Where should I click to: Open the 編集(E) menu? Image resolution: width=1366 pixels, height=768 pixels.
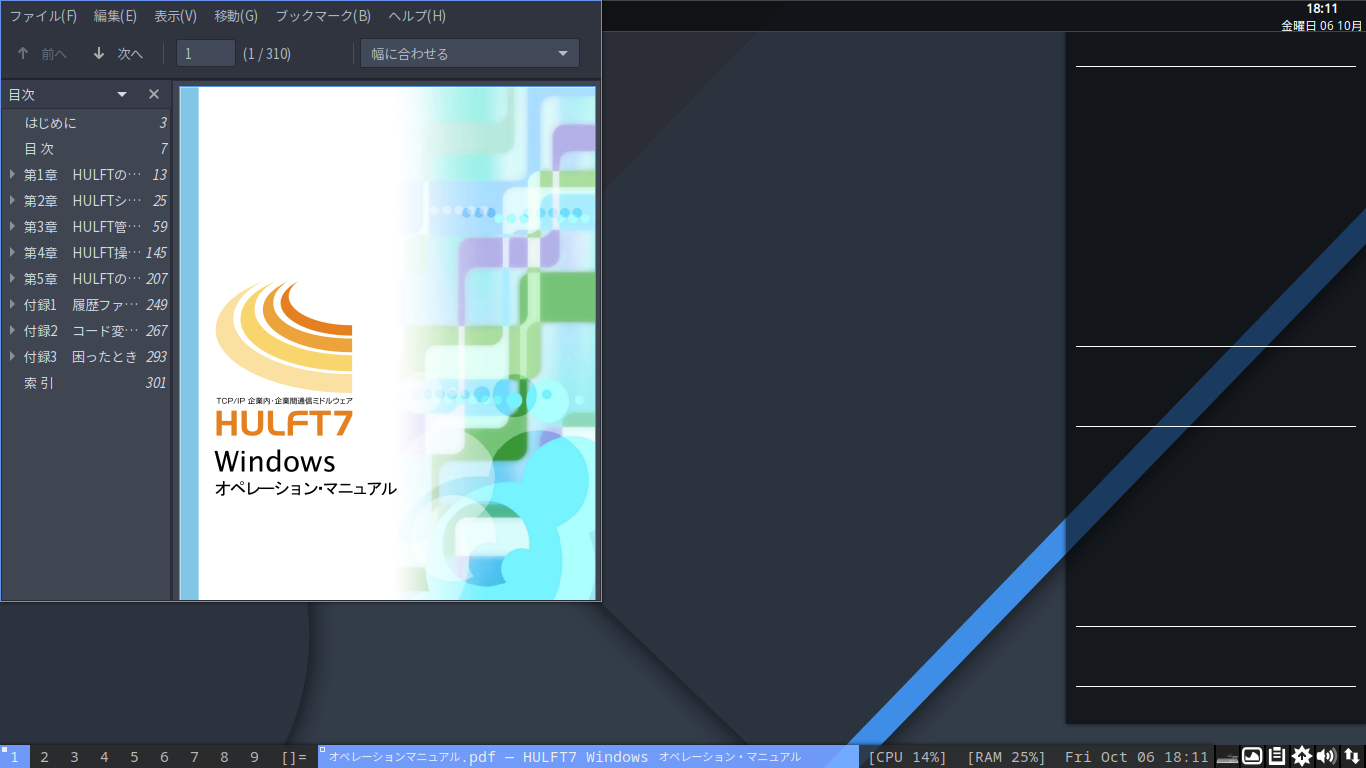(x=115, y=16)
